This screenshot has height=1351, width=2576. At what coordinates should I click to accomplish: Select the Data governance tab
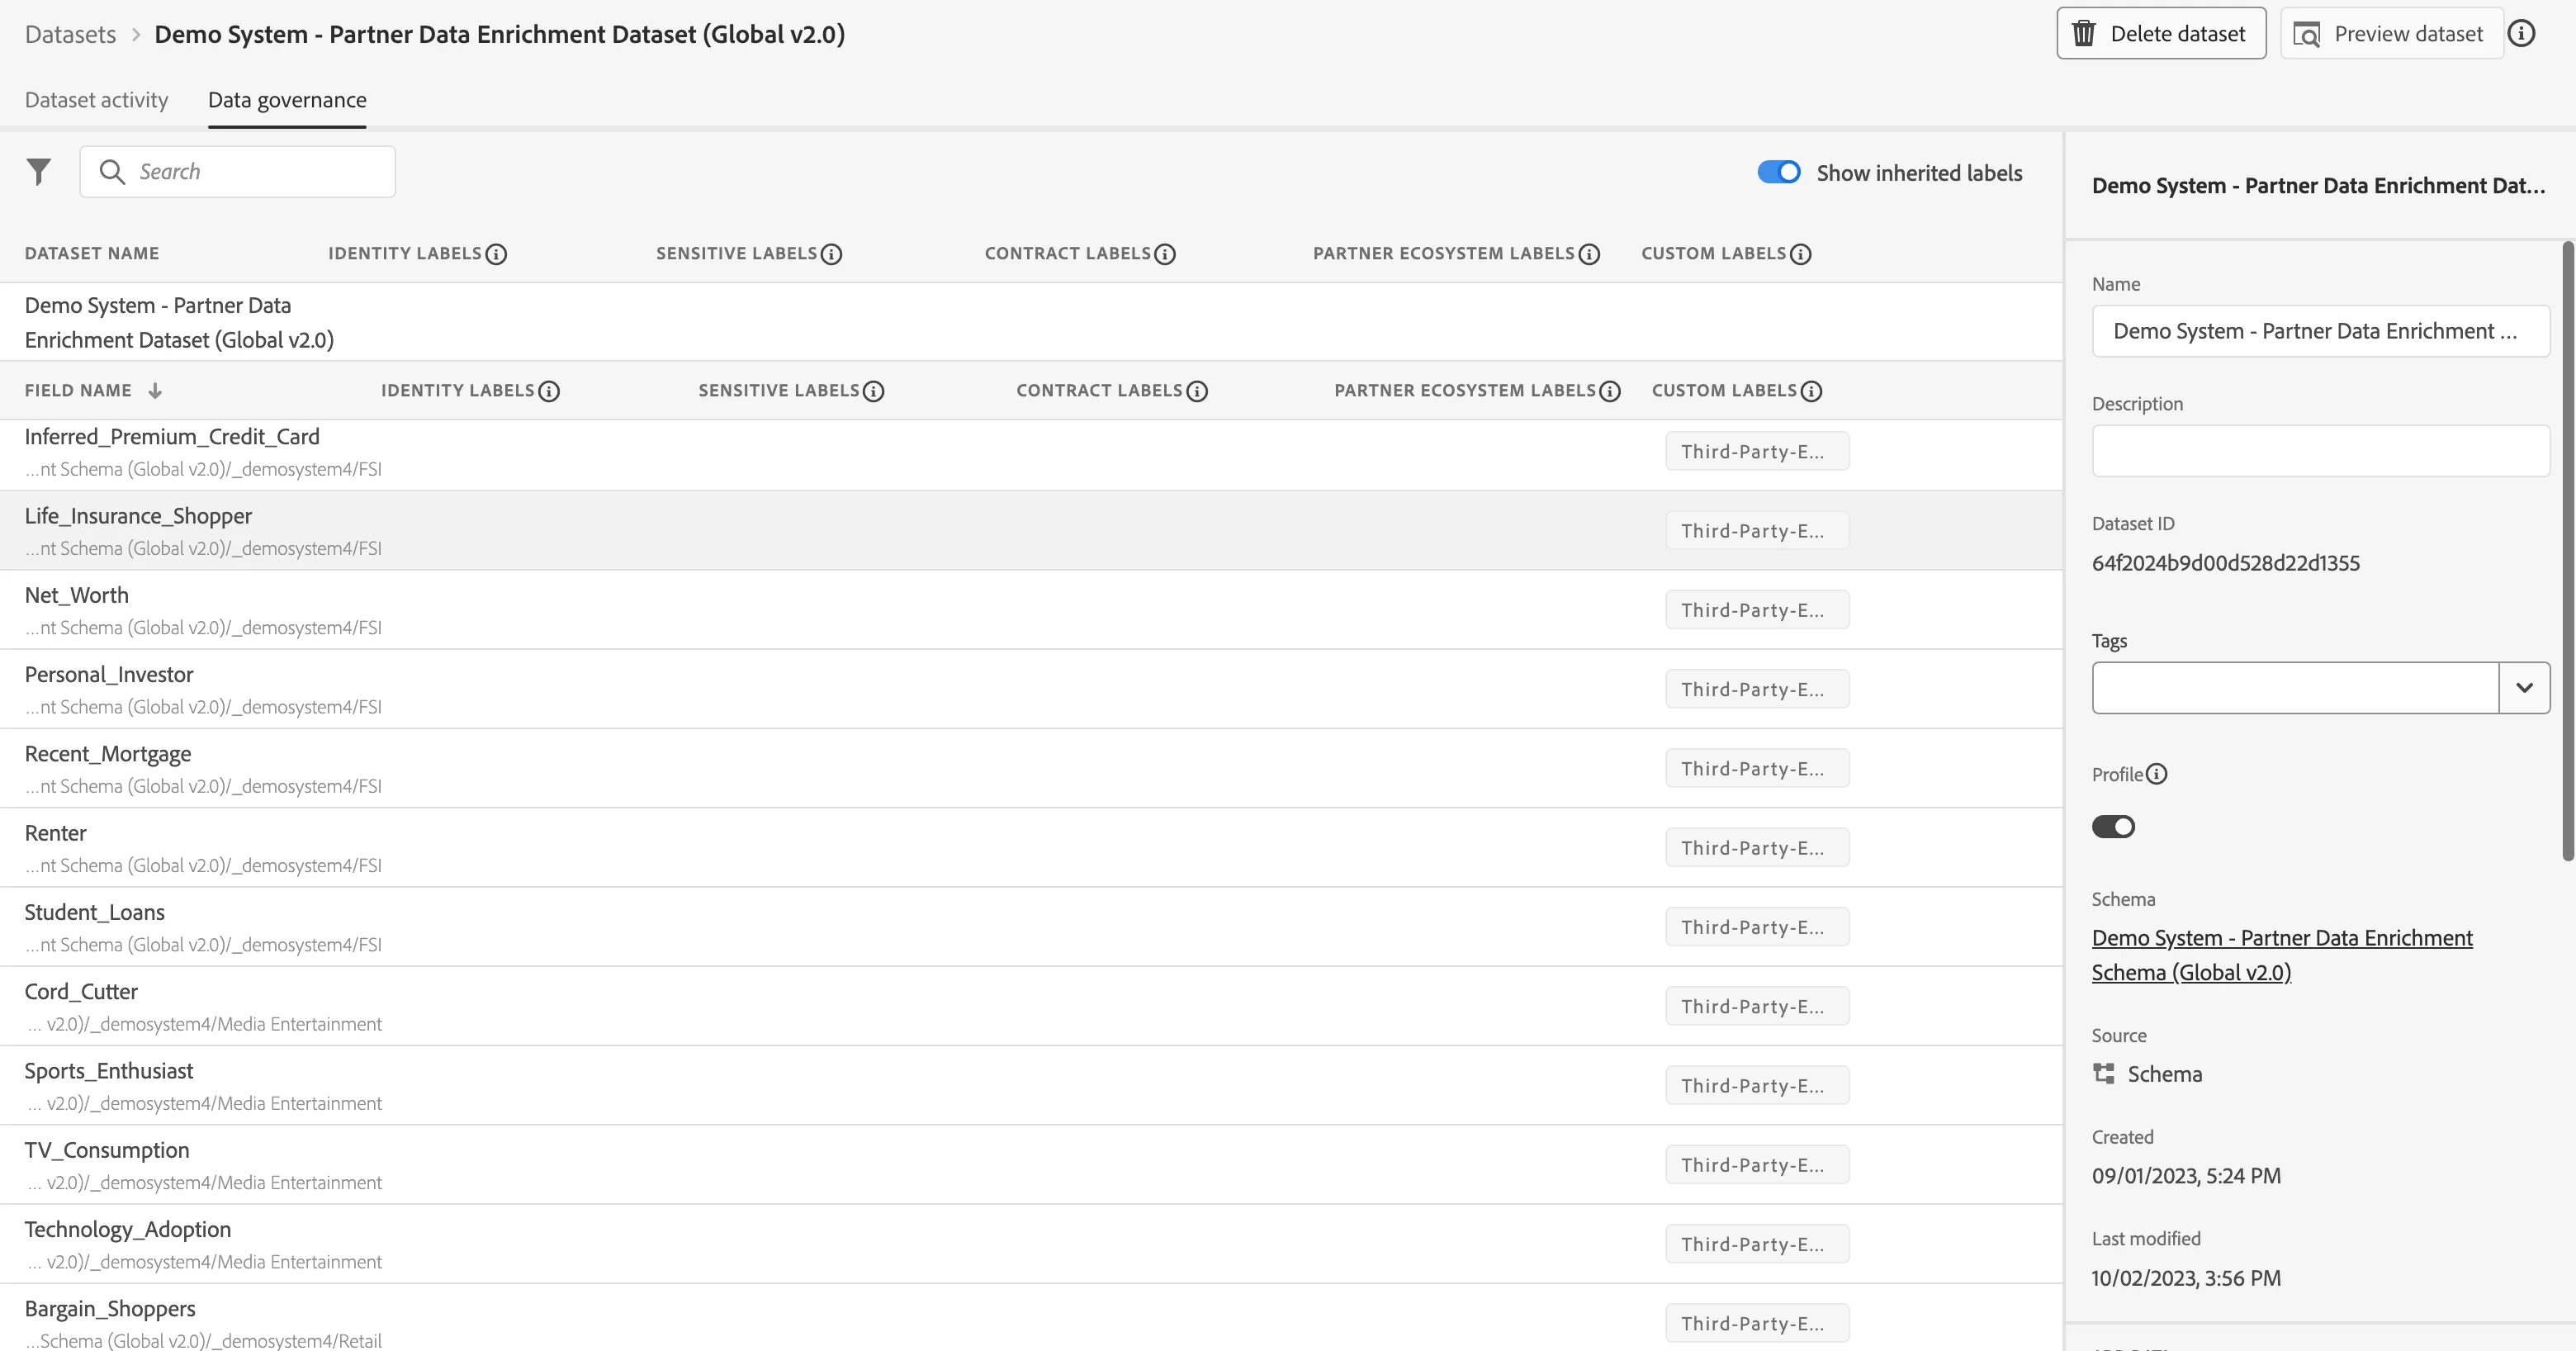coord(287,100)
